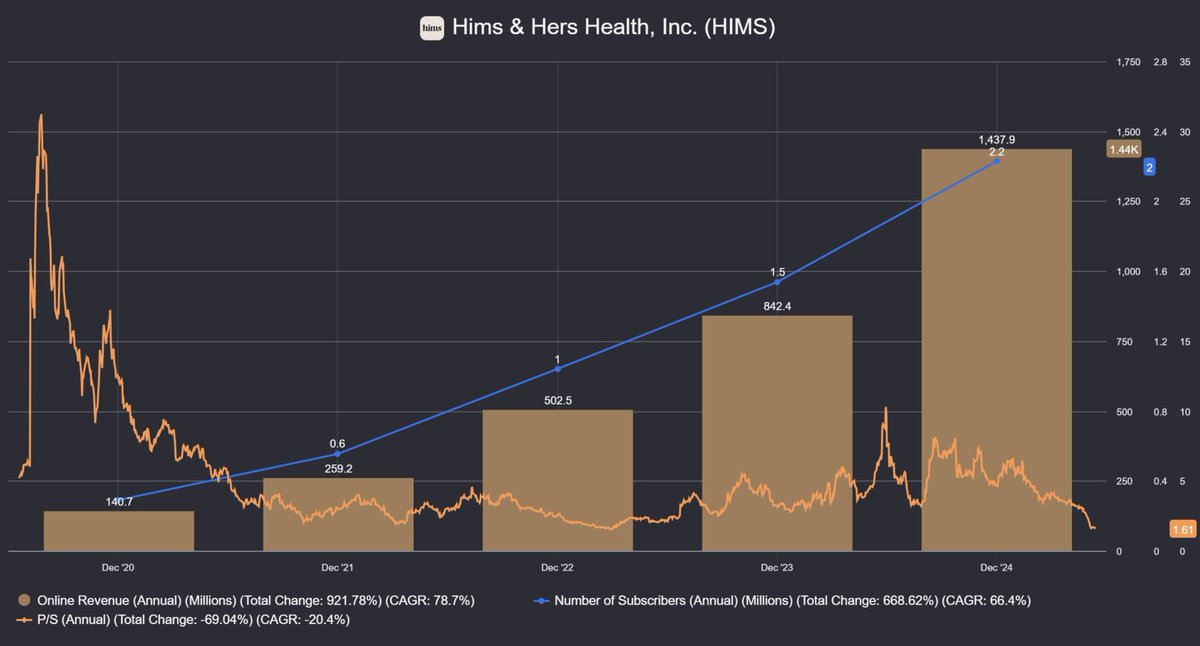
Task: Select the Dec '20 revenue bar
Action: pos(119,531)
